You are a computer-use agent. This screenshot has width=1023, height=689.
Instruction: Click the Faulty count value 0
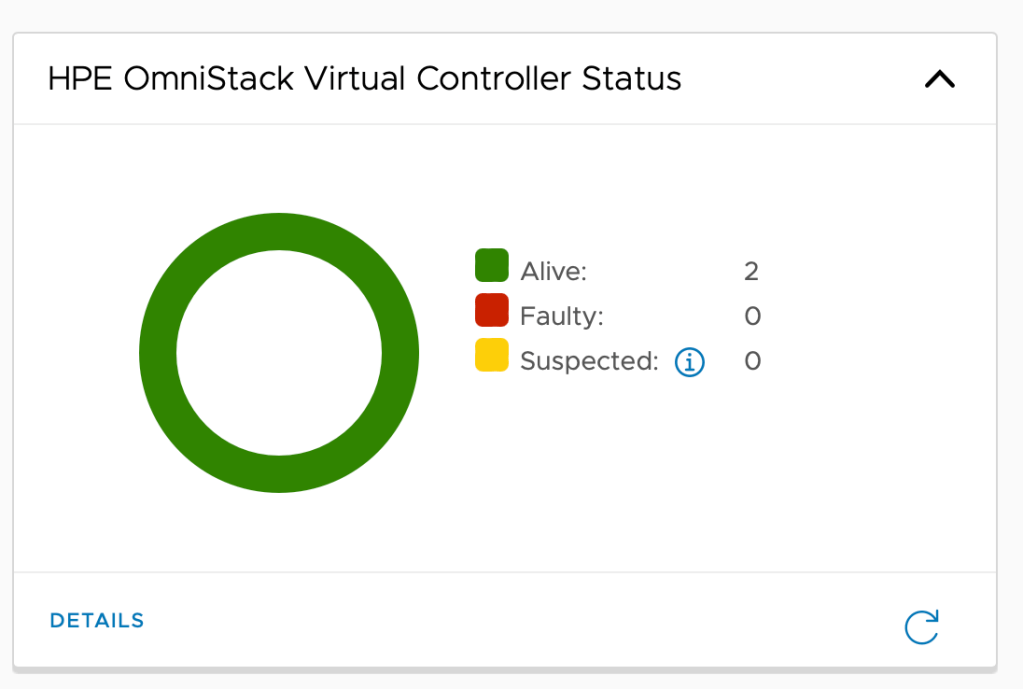coord(752,317)
